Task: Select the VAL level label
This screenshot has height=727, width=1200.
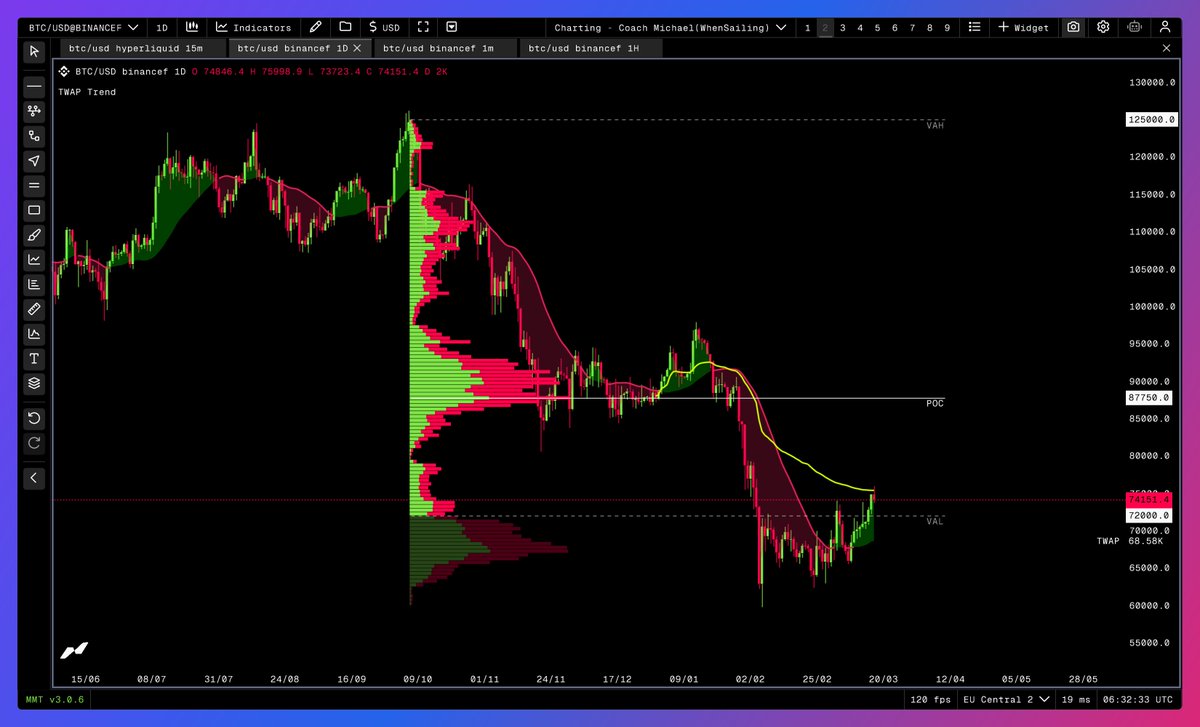Action: (935, 521)
